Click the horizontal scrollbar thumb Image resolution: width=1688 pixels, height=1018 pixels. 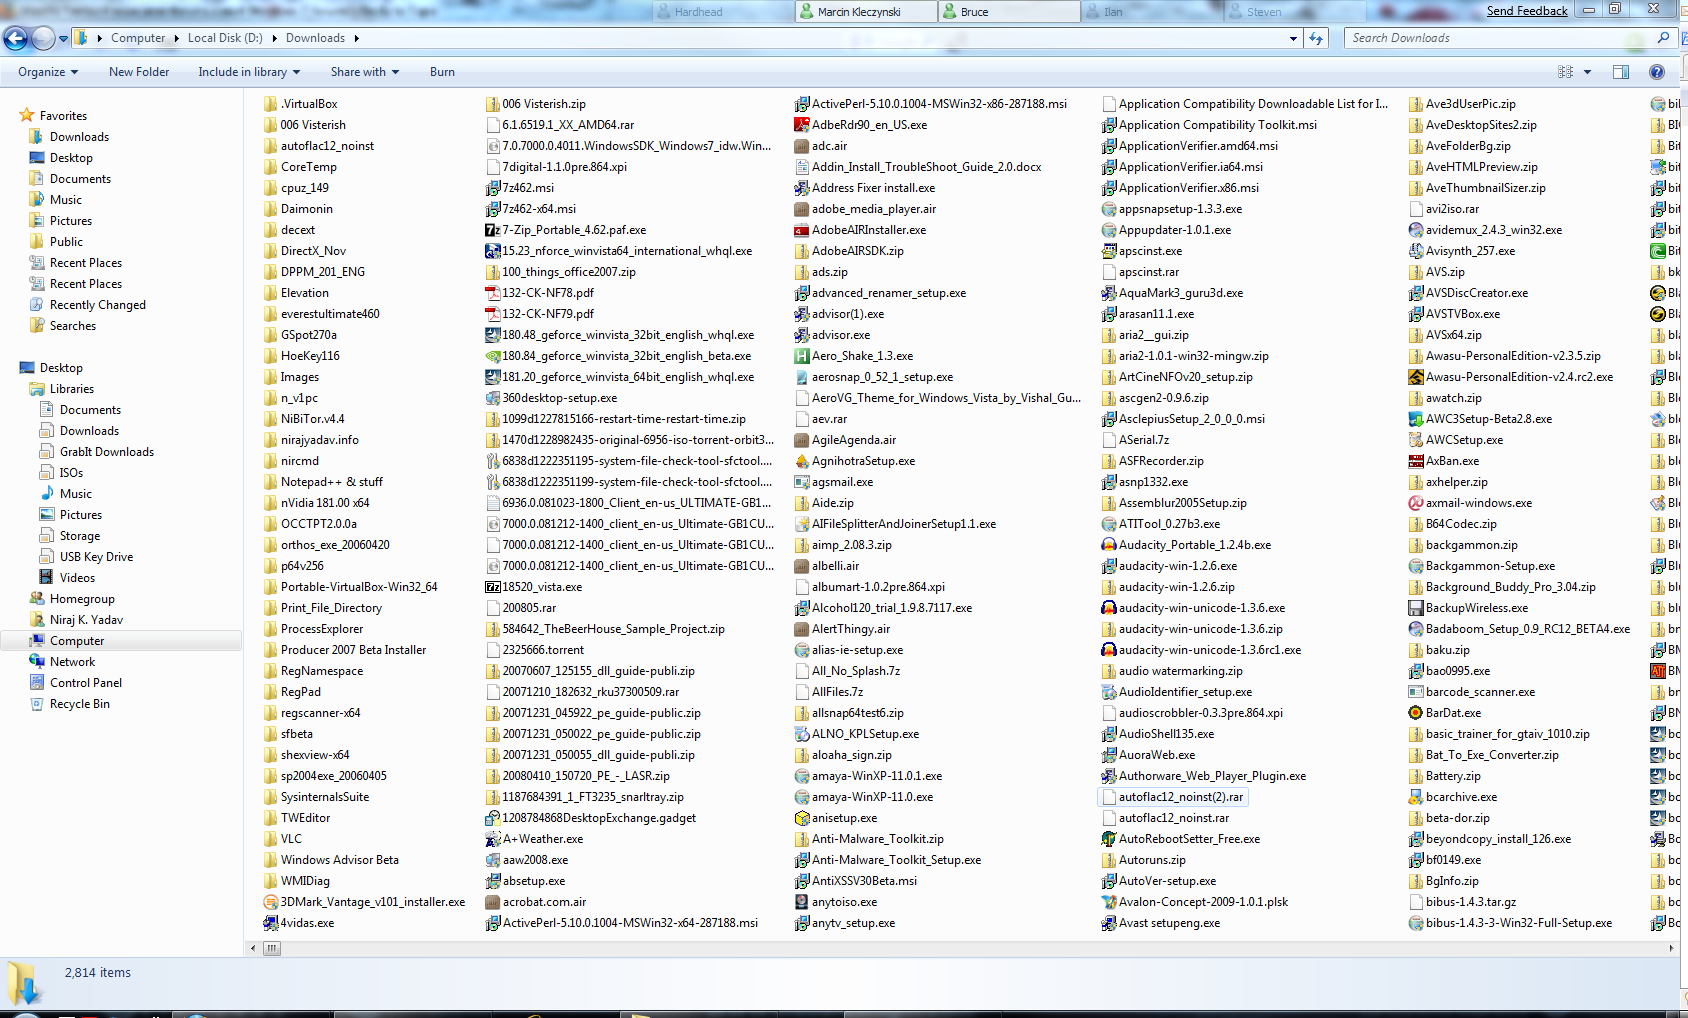(272, 948)
